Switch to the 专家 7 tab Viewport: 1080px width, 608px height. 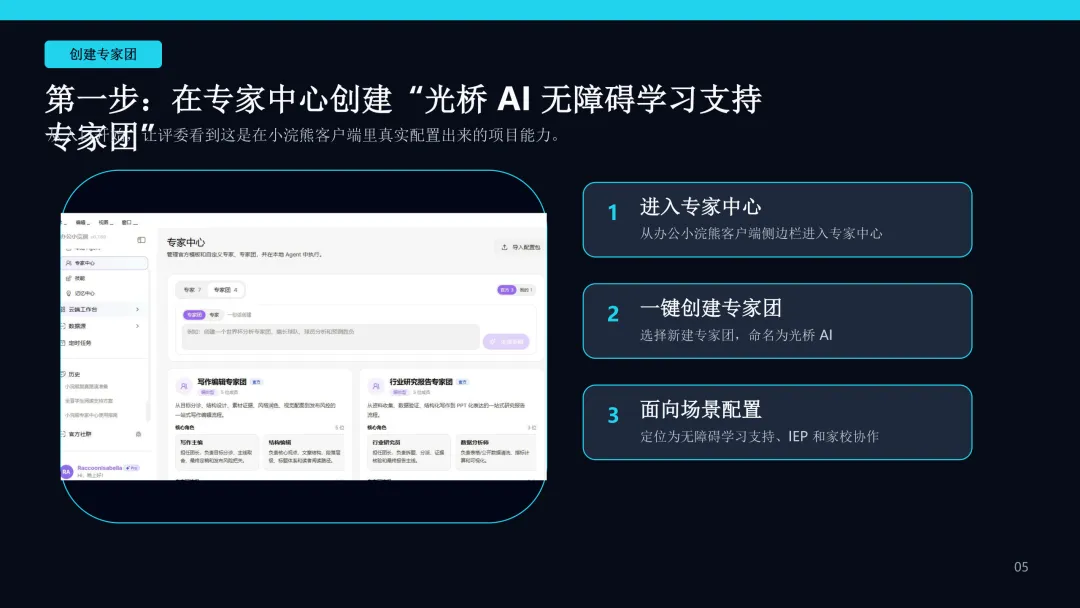[192, 290]
